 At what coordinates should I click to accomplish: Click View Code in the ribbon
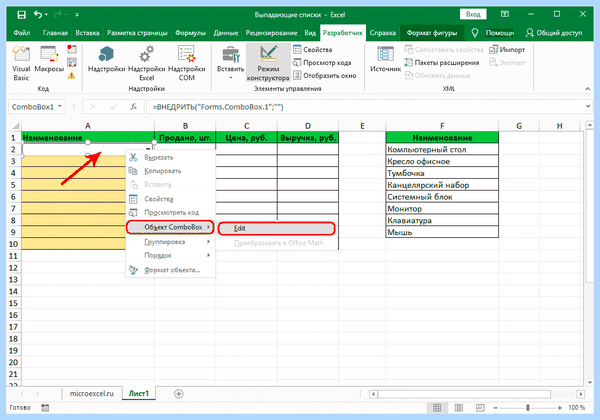click(x=322, y=63)
